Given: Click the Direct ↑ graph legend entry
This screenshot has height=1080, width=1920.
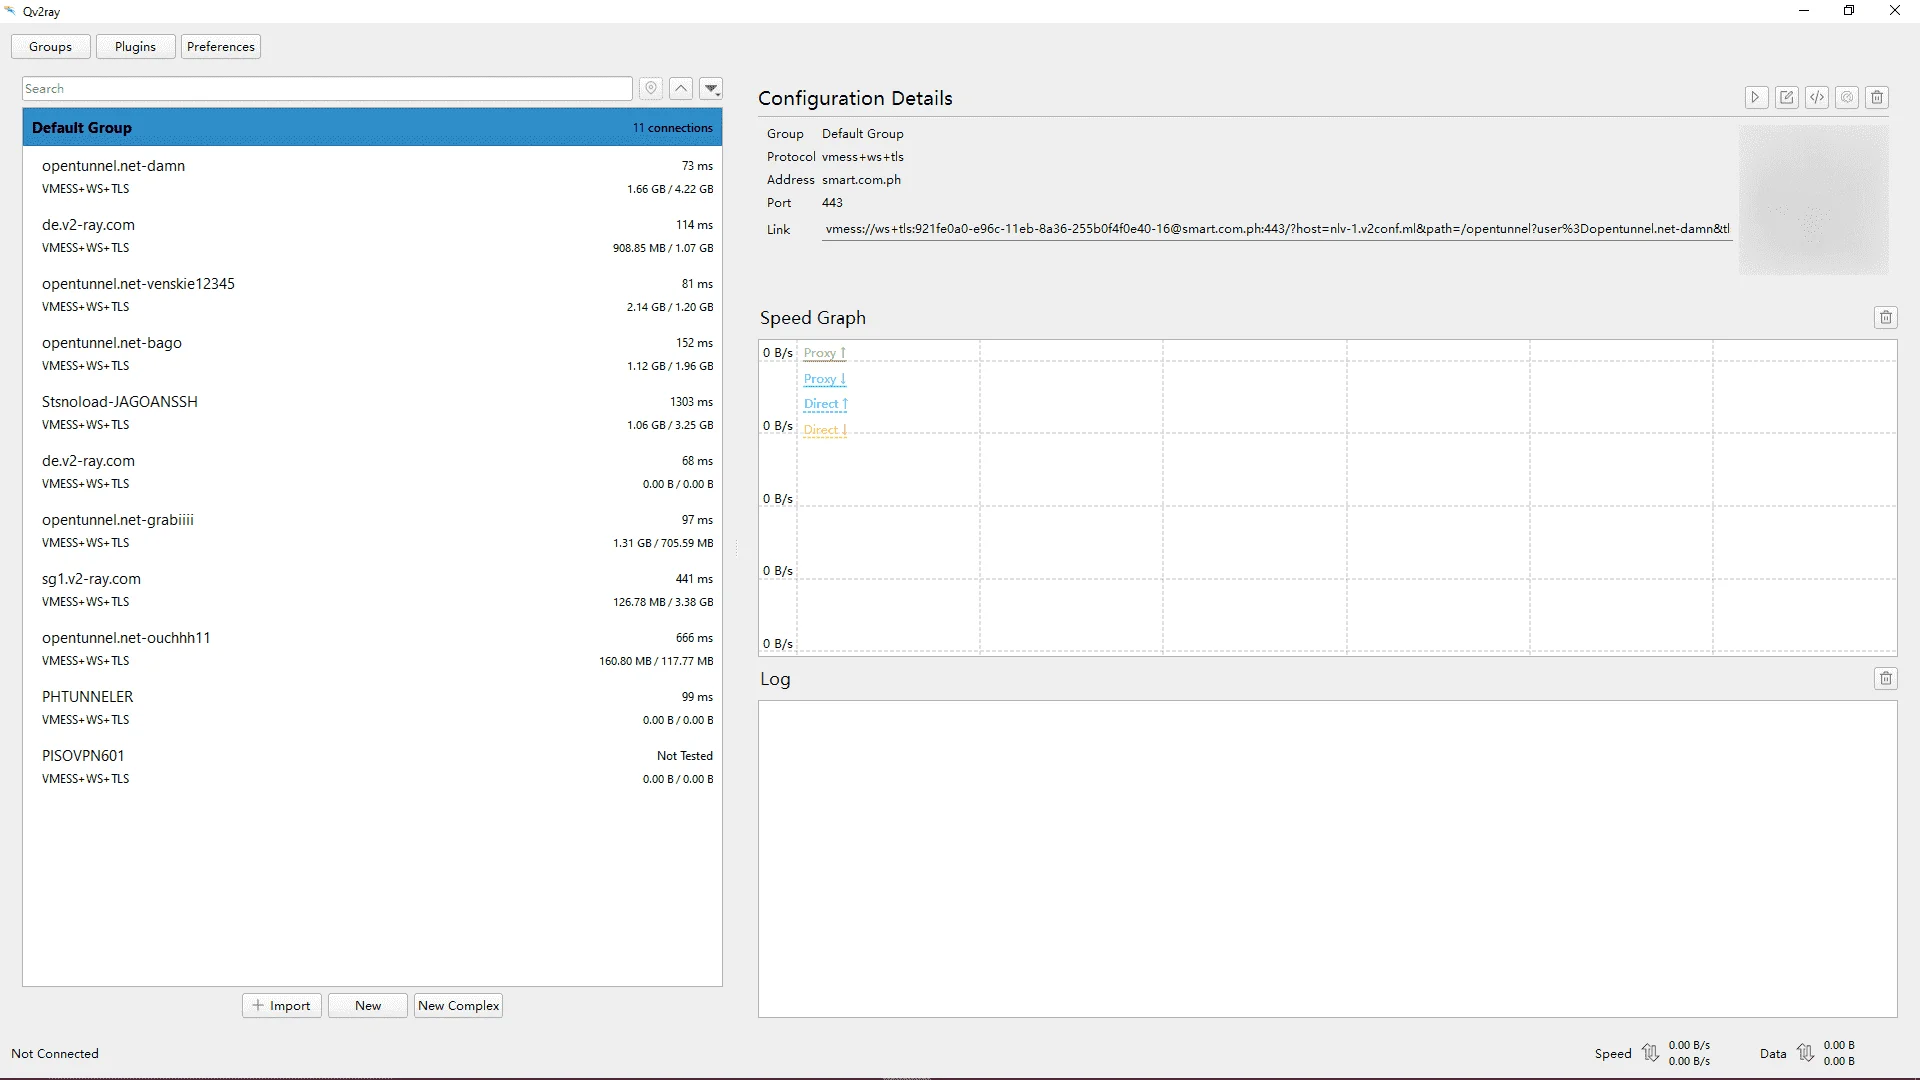Looking at the screenshot, I should (x=826, y=404).
